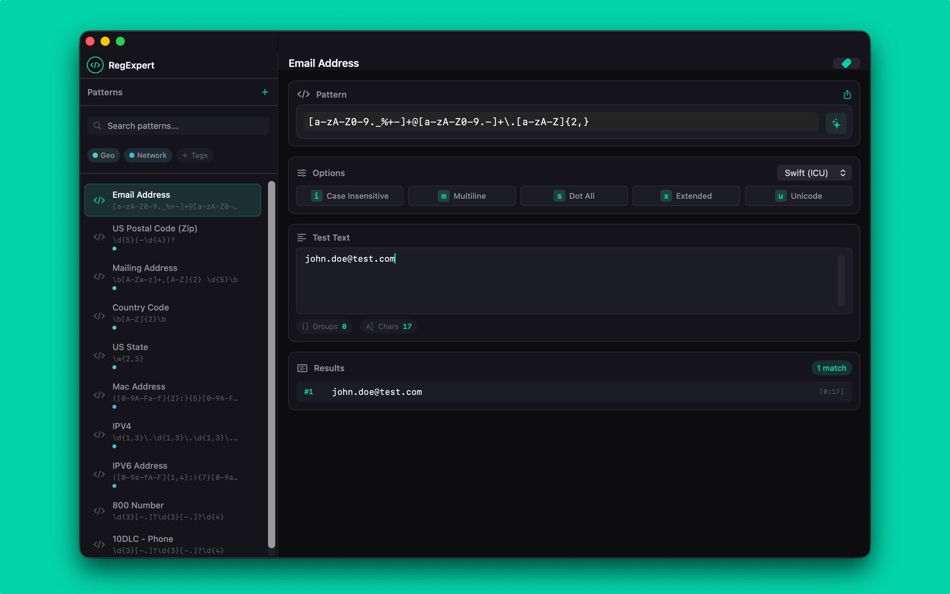Select the 10DLC - Phone pattern
The image size is (950, 594).
[173, 544]
